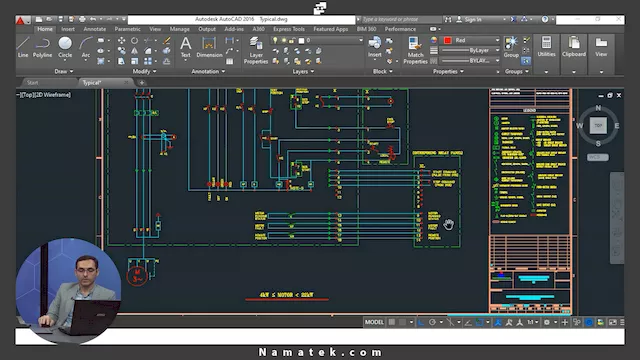Image resolution: width=640 pixels, height=360 pixels.
Task: Toggle snap mode in status bar
Action: [402, 322]
